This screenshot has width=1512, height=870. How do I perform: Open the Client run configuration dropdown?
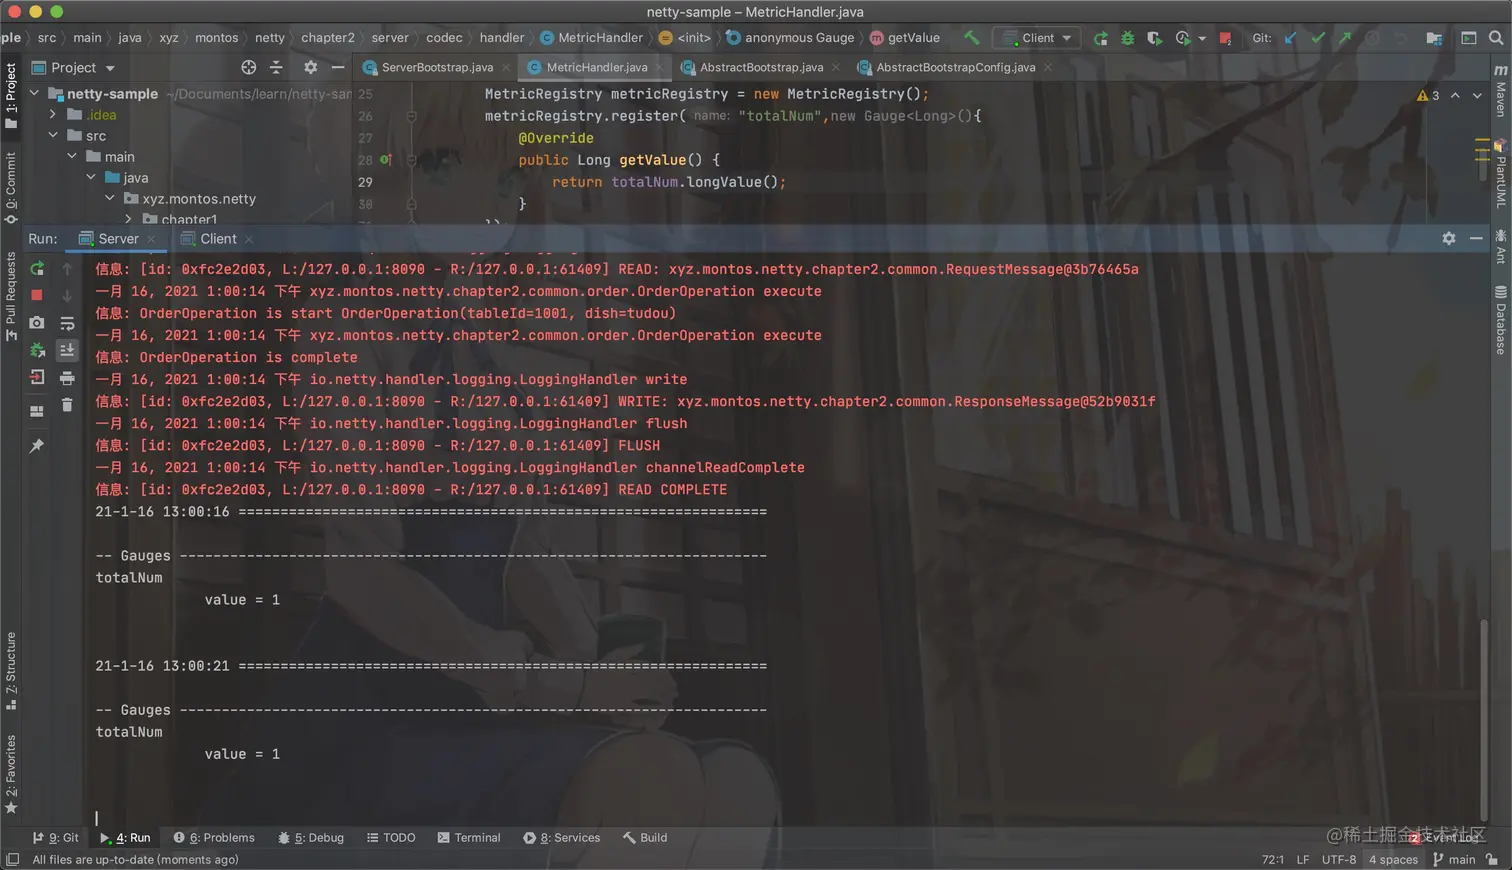pyautogui.click(x=1037, y=38)
